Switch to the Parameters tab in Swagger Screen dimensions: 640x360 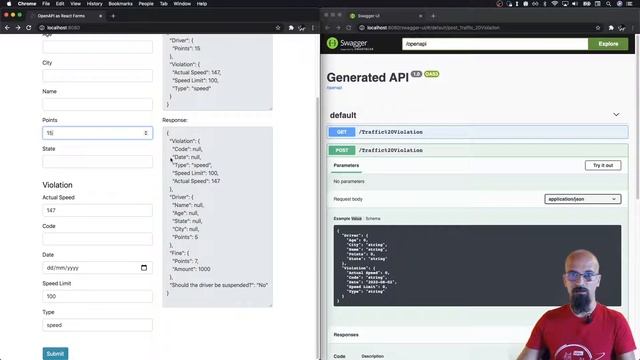(x=346, y=165)
